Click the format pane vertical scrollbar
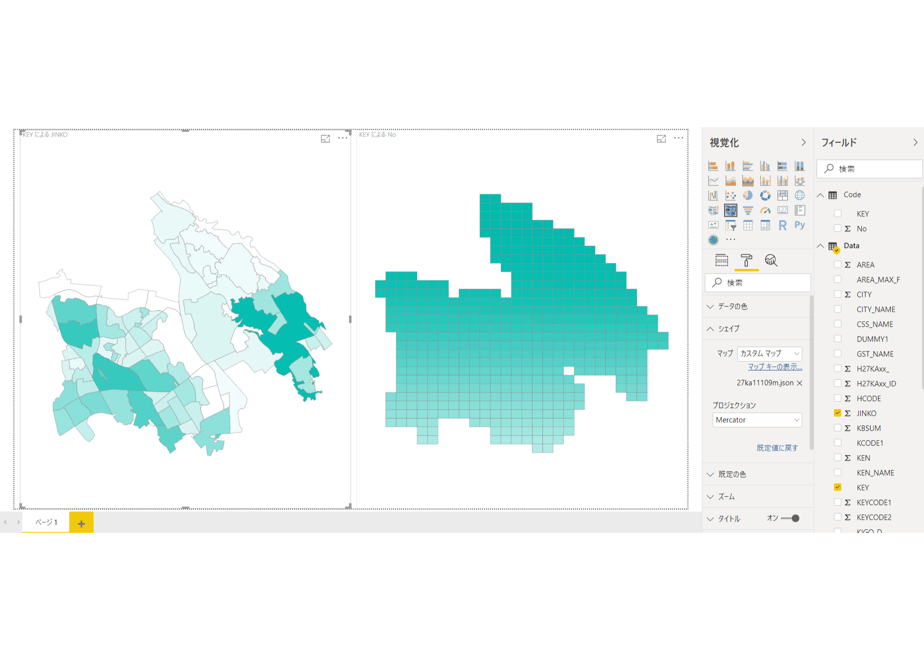 click(x=811, y=371)
